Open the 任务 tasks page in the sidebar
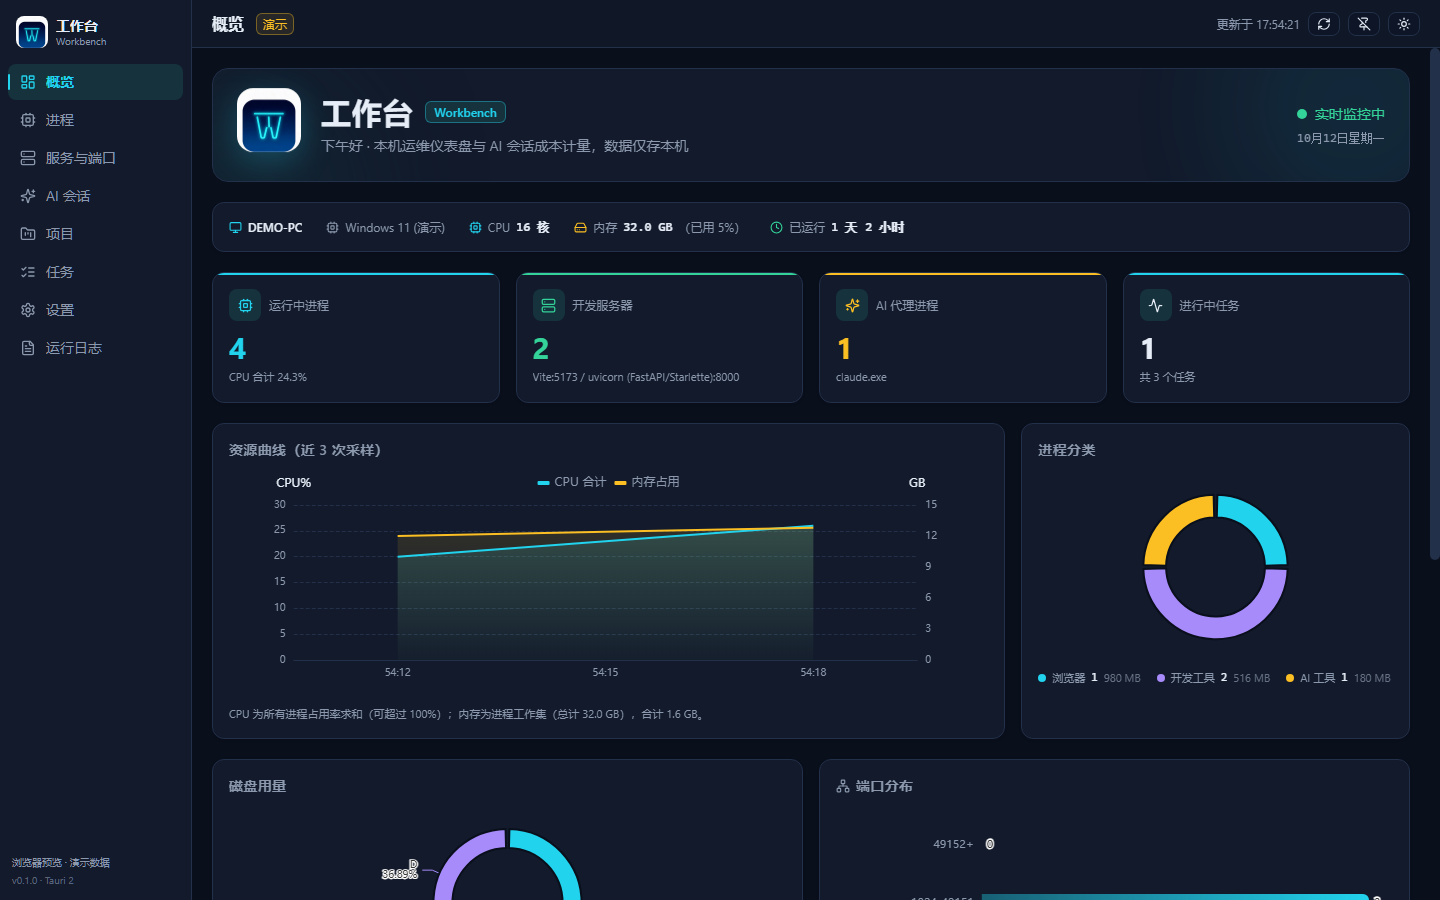Screen dimensions: 1440x900 pos(95,272)
